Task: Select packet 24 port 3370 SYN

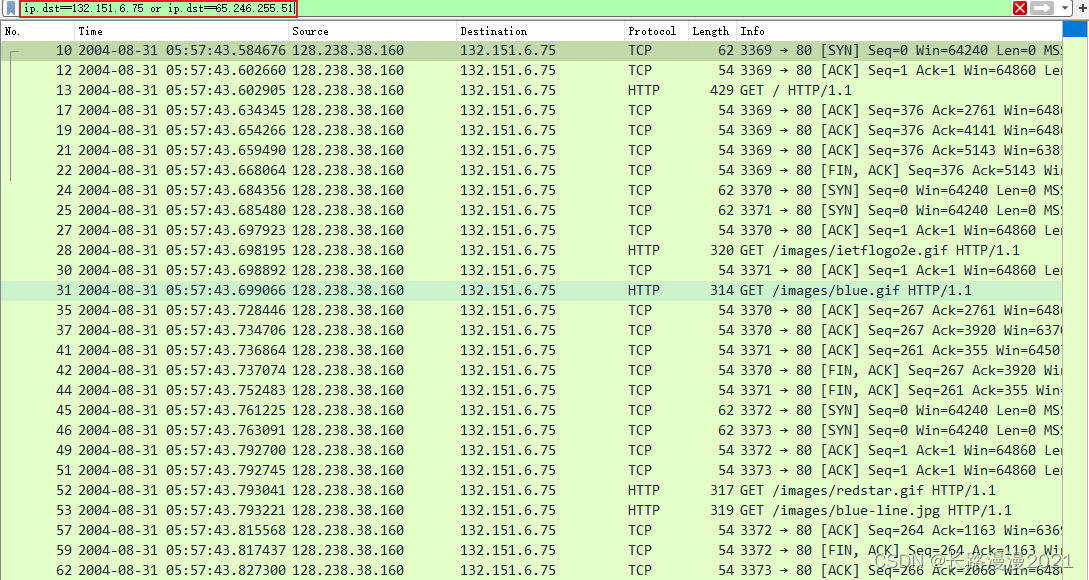Action: (531, 190)
